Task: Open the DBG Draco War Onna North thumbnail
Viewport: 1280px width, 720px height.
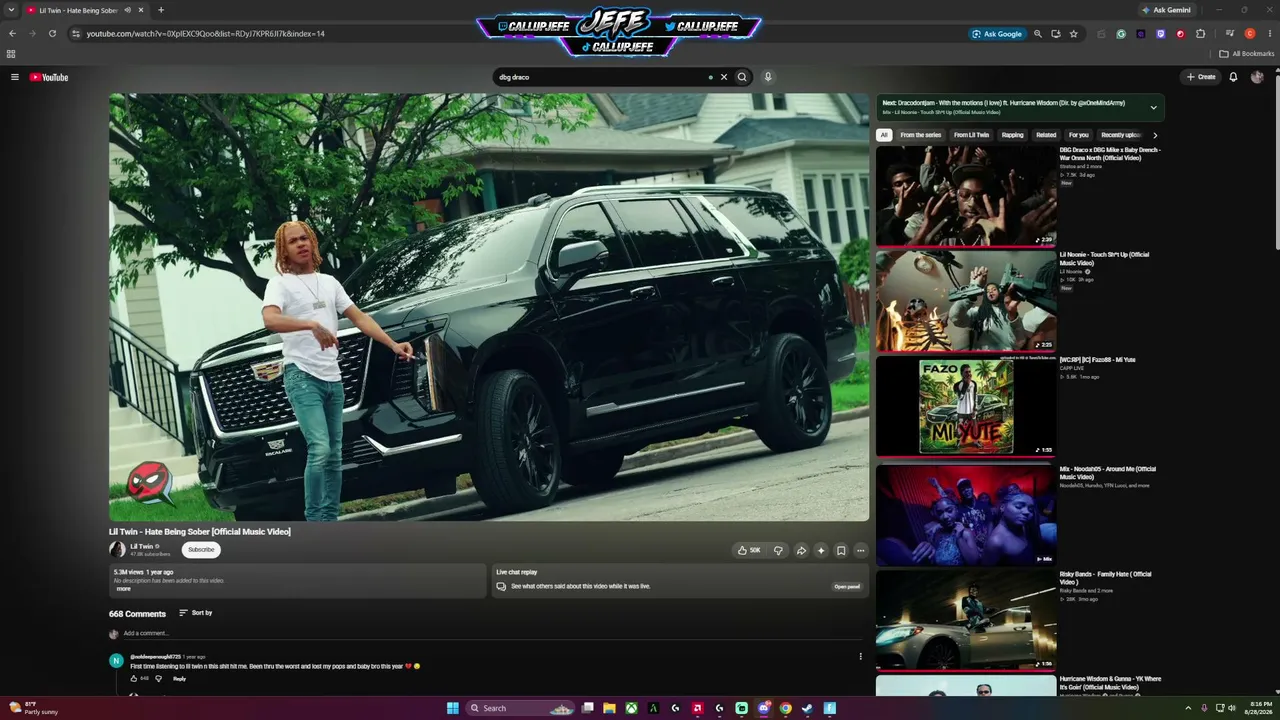Action: [966, 196]
